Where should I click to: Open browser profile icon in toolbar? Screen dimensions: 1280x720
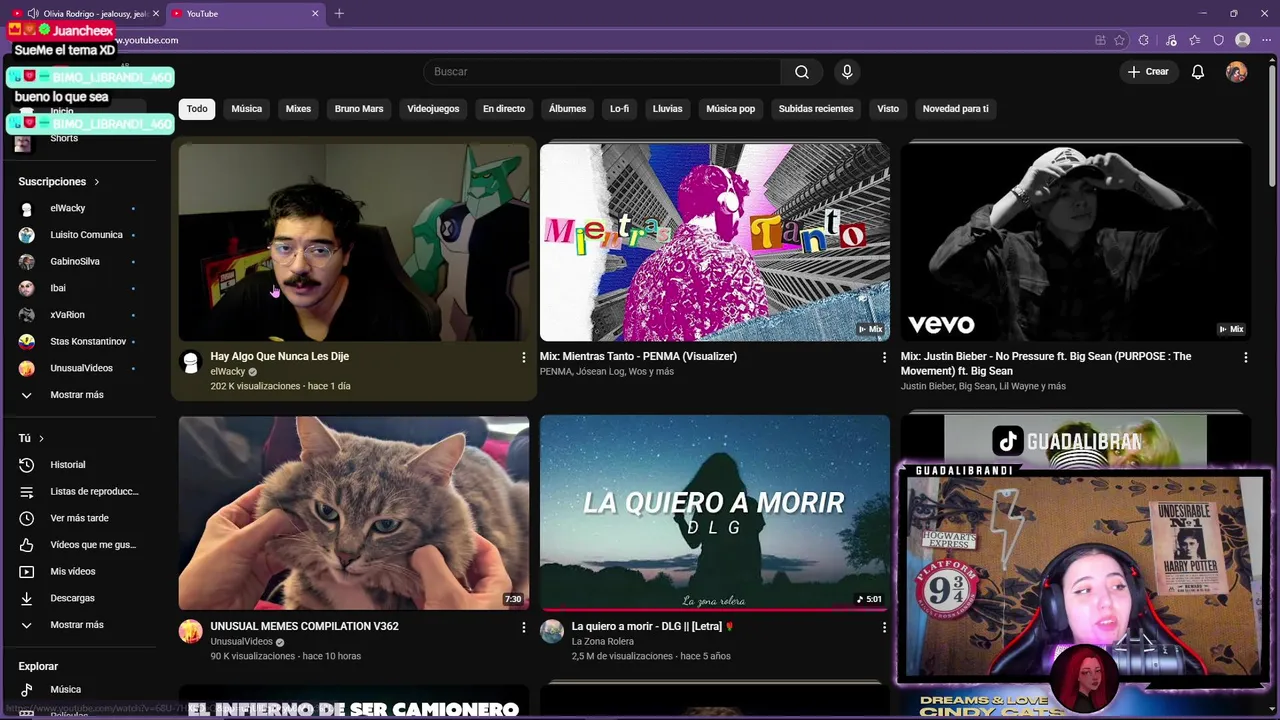coord(1243,40)
